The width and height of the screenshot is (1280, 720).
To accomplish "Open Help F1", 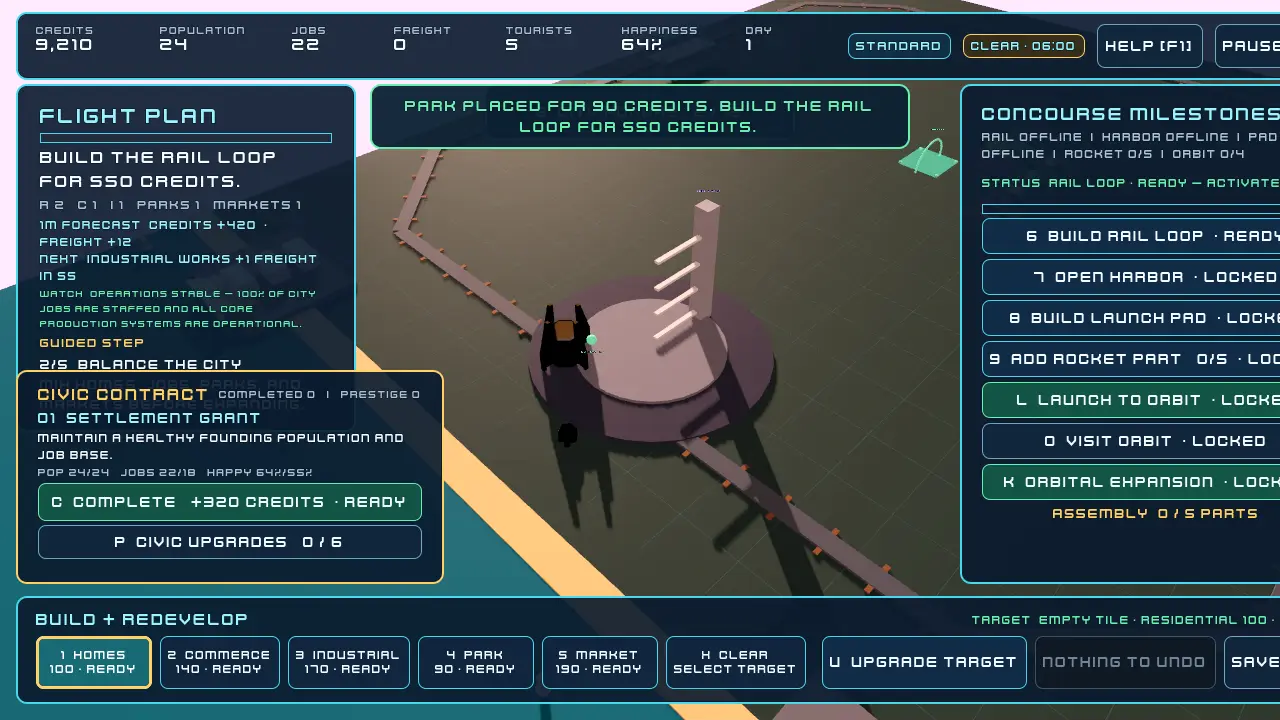I will [1149, 46].
